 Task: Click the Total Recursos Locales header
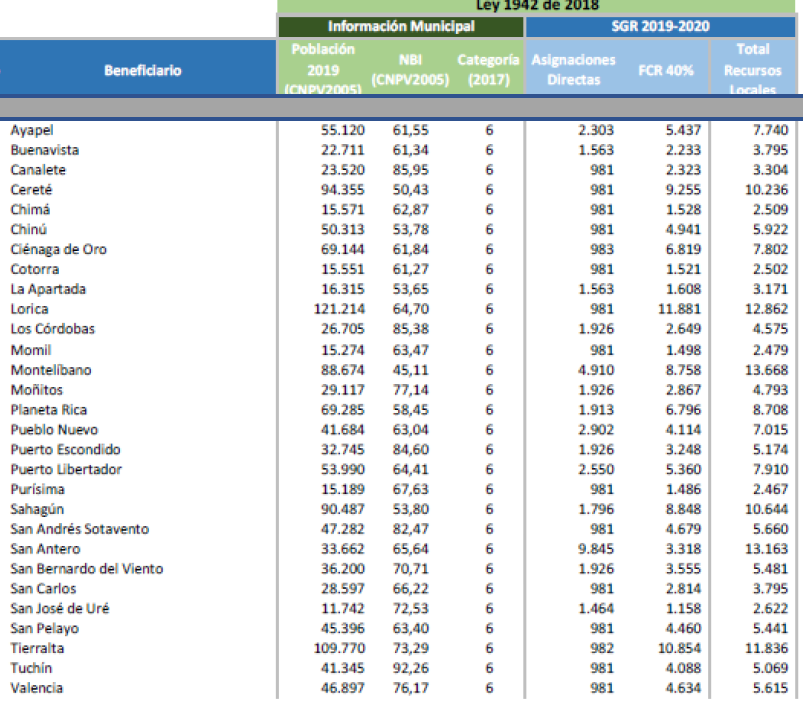(x=752, y=70)
